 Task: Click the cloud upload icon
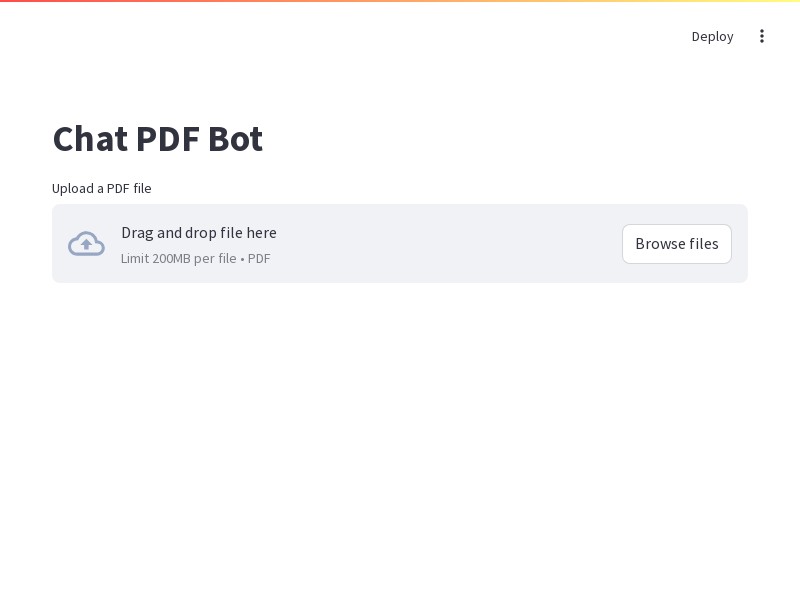(x=86, y=244)
